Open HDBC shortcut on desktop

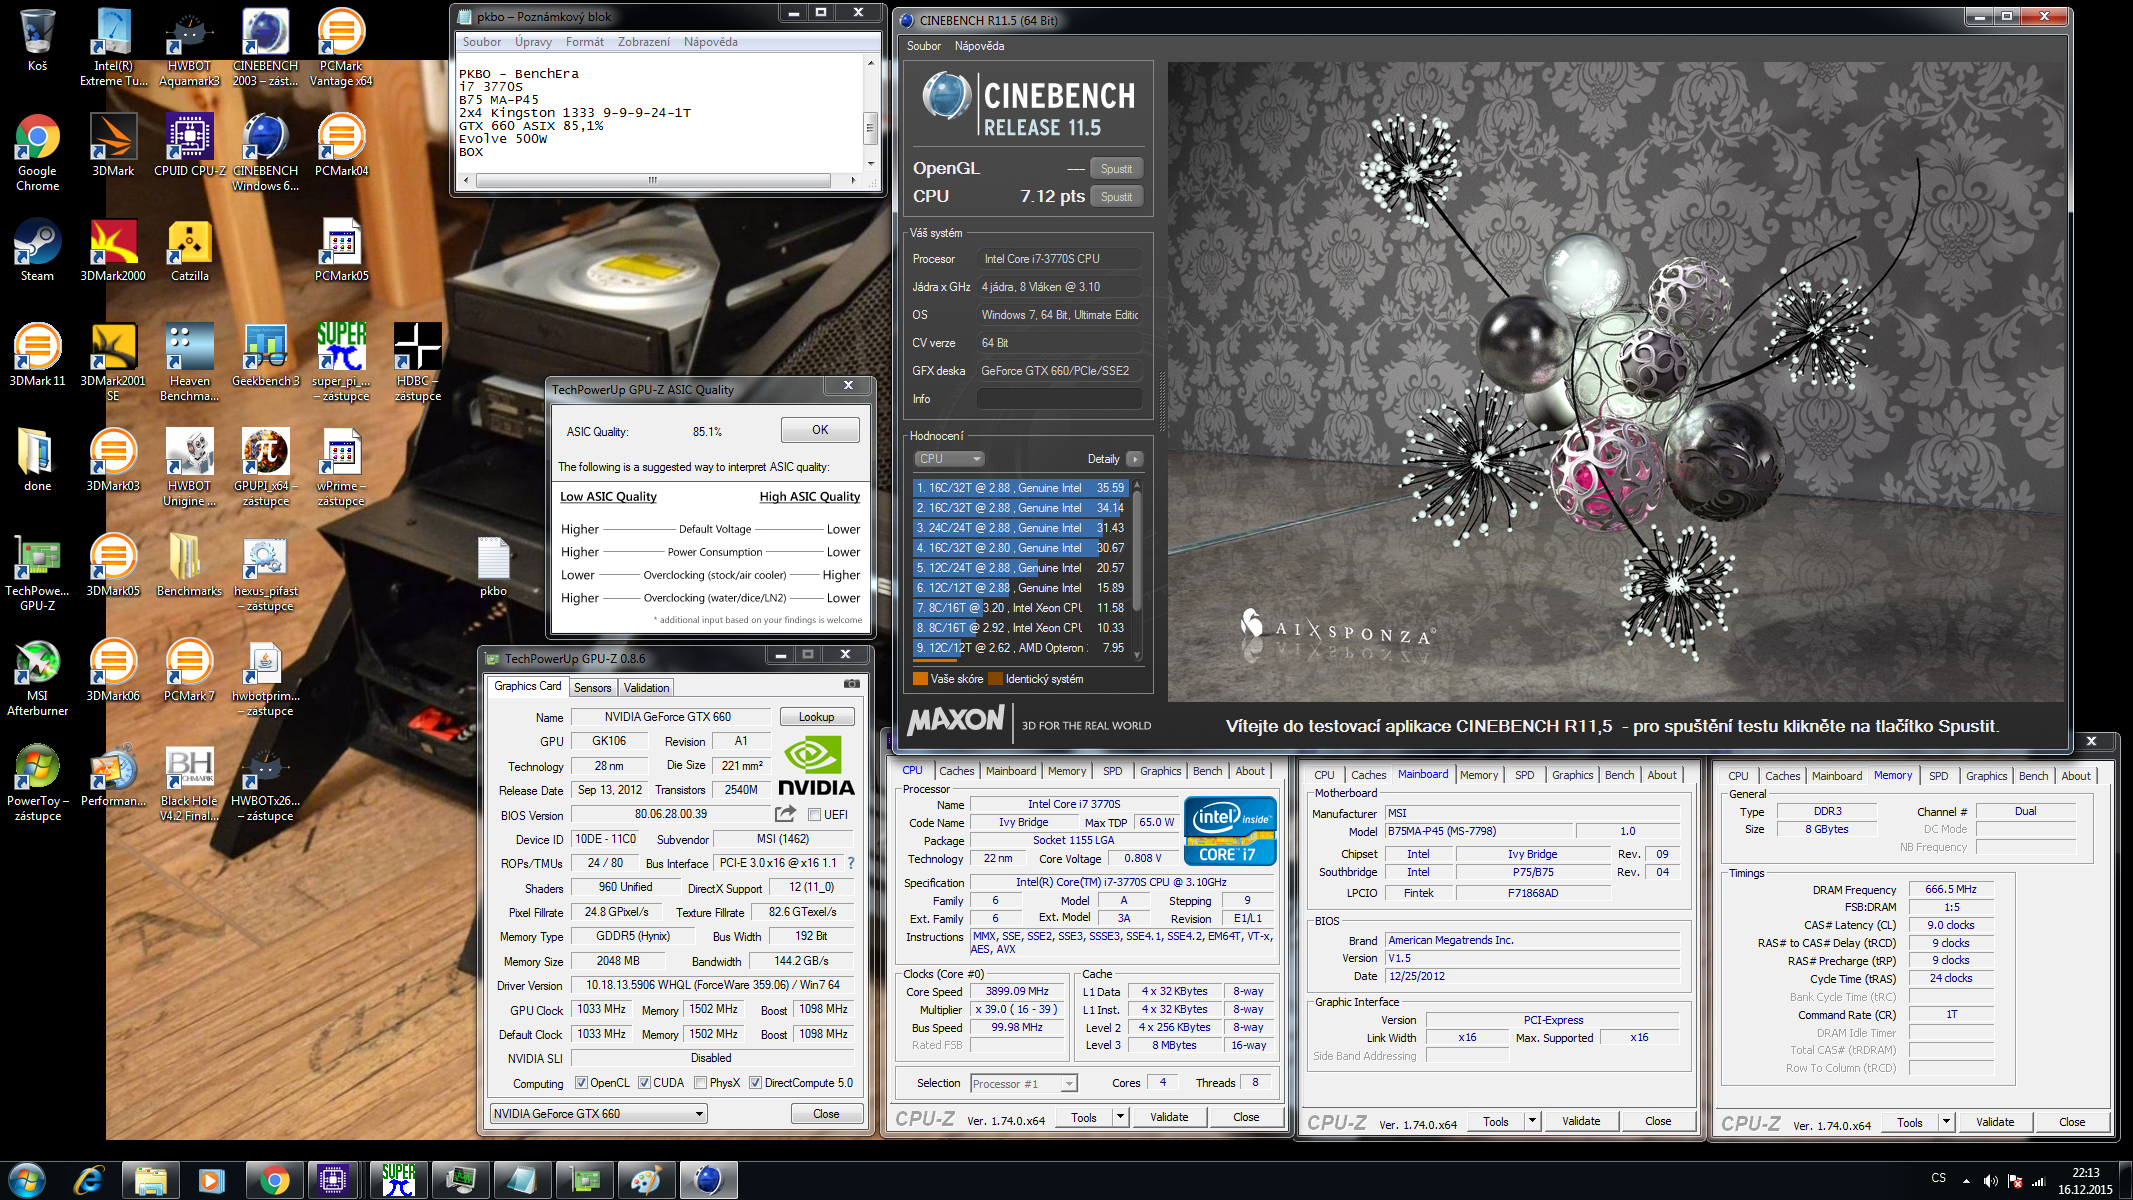click(x=417, y=362)
